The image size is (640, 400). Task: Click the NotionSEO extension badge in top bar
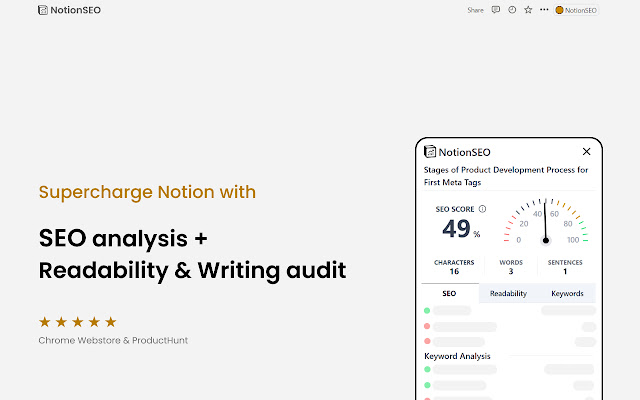(576, 10)
